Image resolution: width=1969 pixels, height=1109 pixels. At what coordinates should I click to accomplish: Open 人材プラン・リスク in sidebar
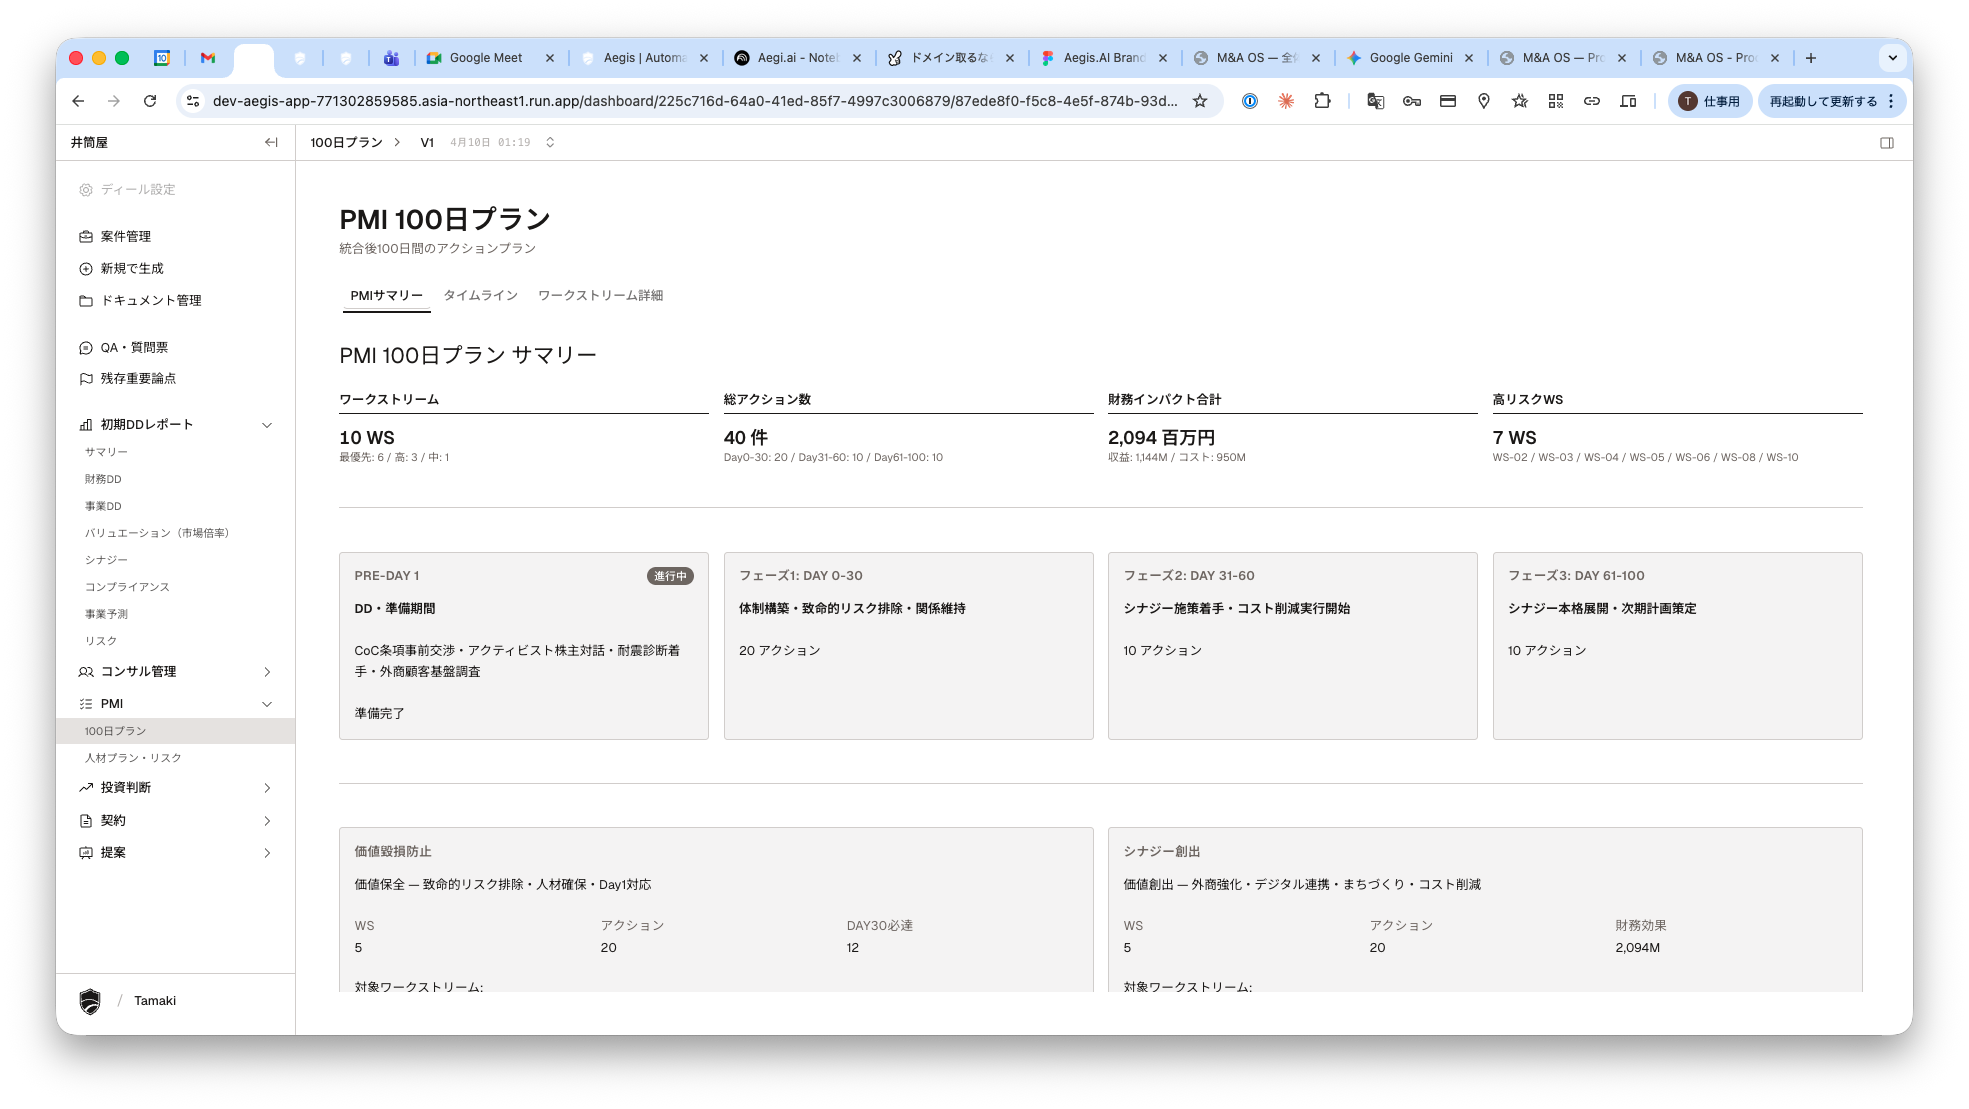[x=133, y=758]
